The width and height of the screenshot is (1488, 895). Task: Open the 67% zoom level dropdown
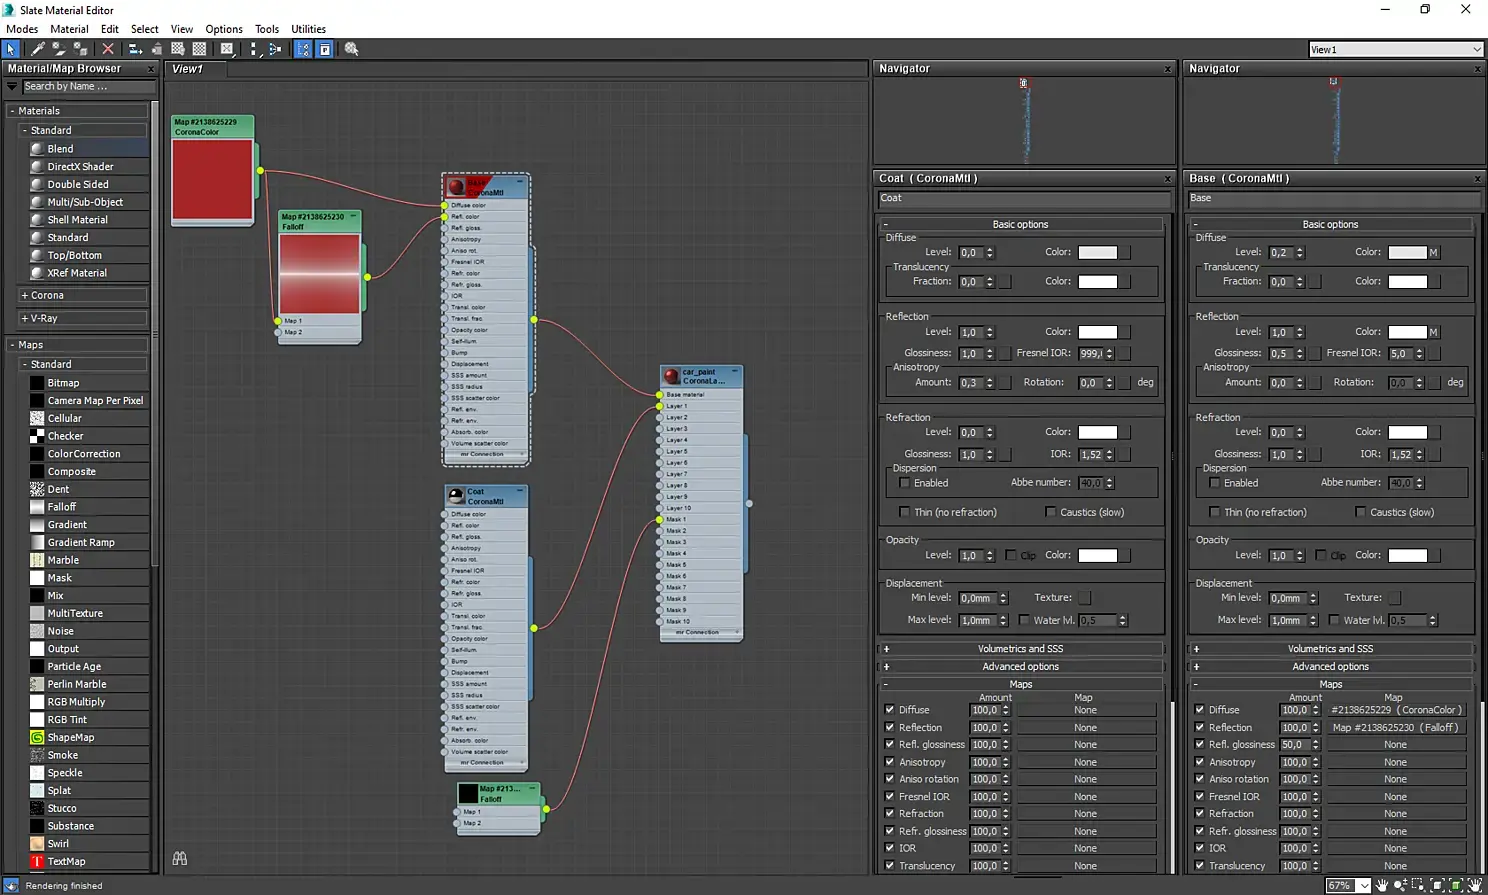1364,886
